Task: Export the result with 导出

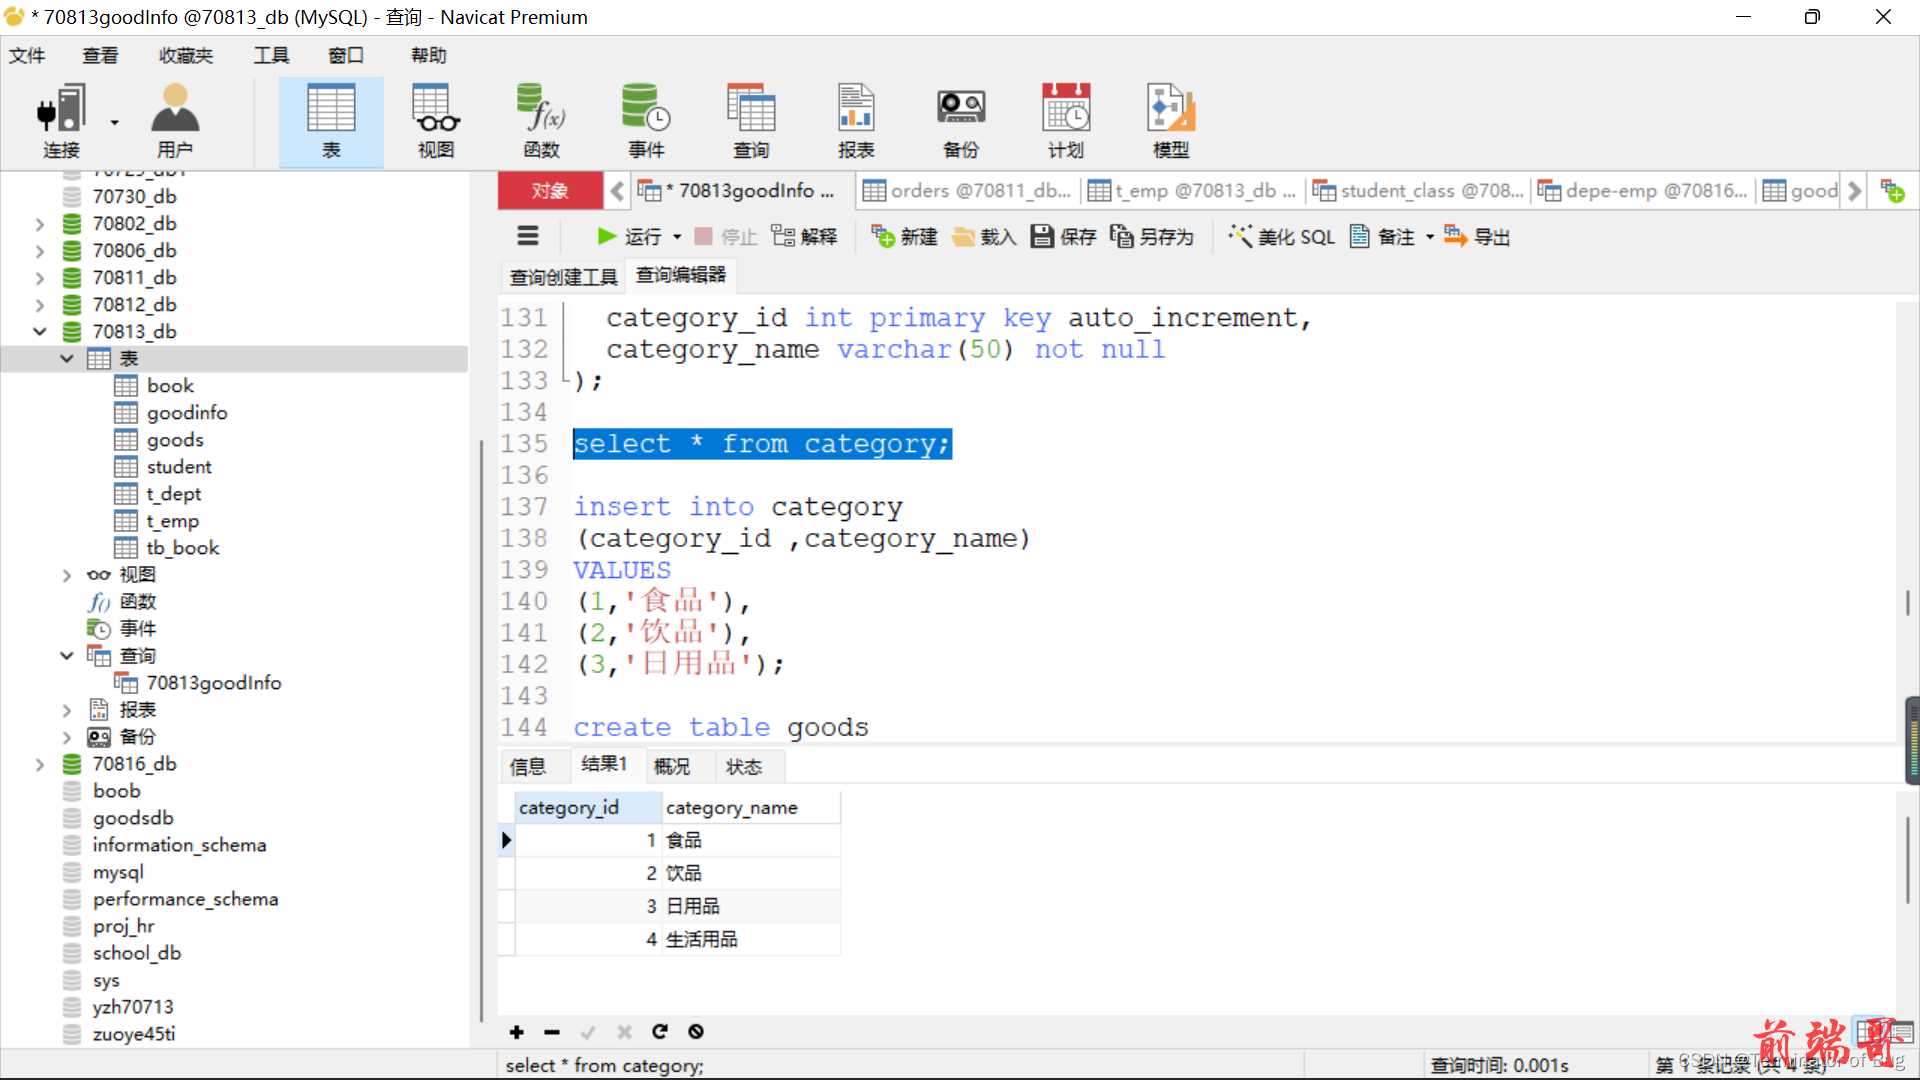Action: point(1477,236)
